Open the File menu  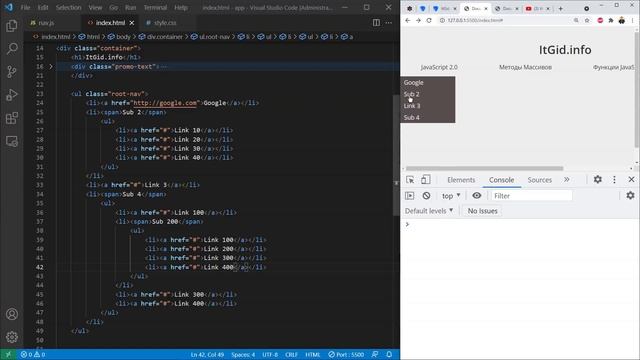click(x=25, y=7)
